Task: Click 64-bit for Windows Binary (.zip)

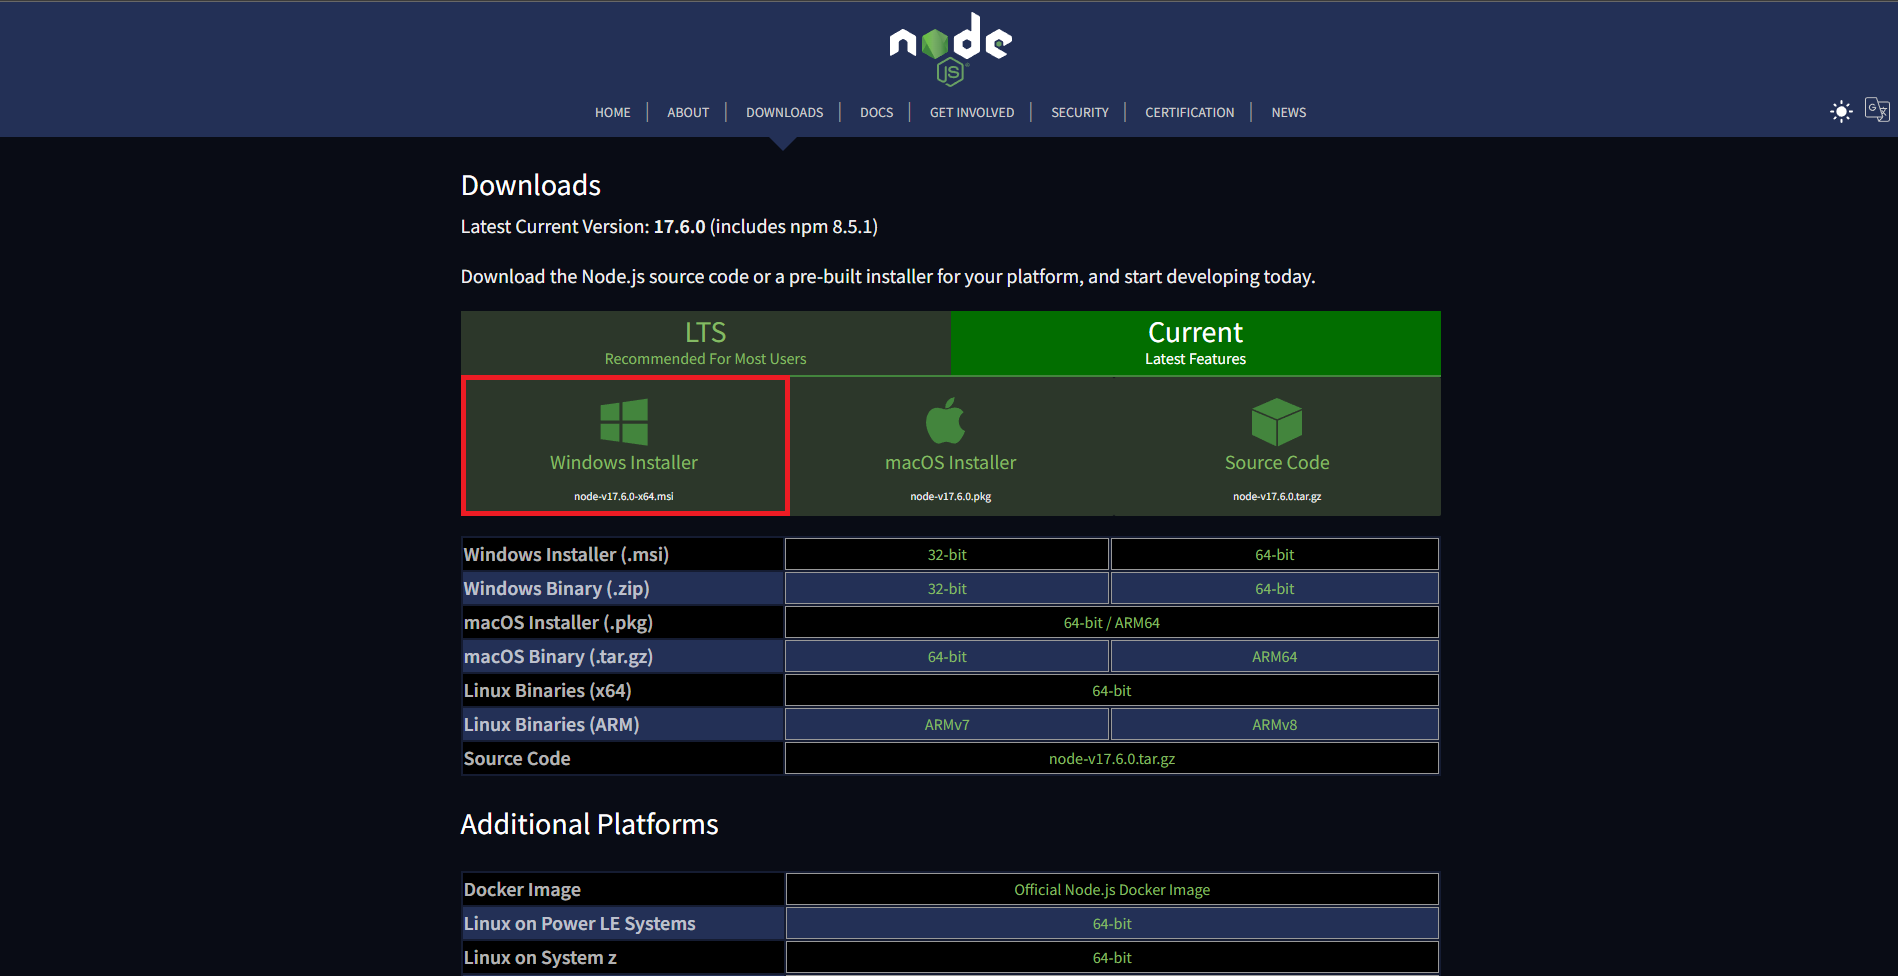Action: tap(1275, 588)
